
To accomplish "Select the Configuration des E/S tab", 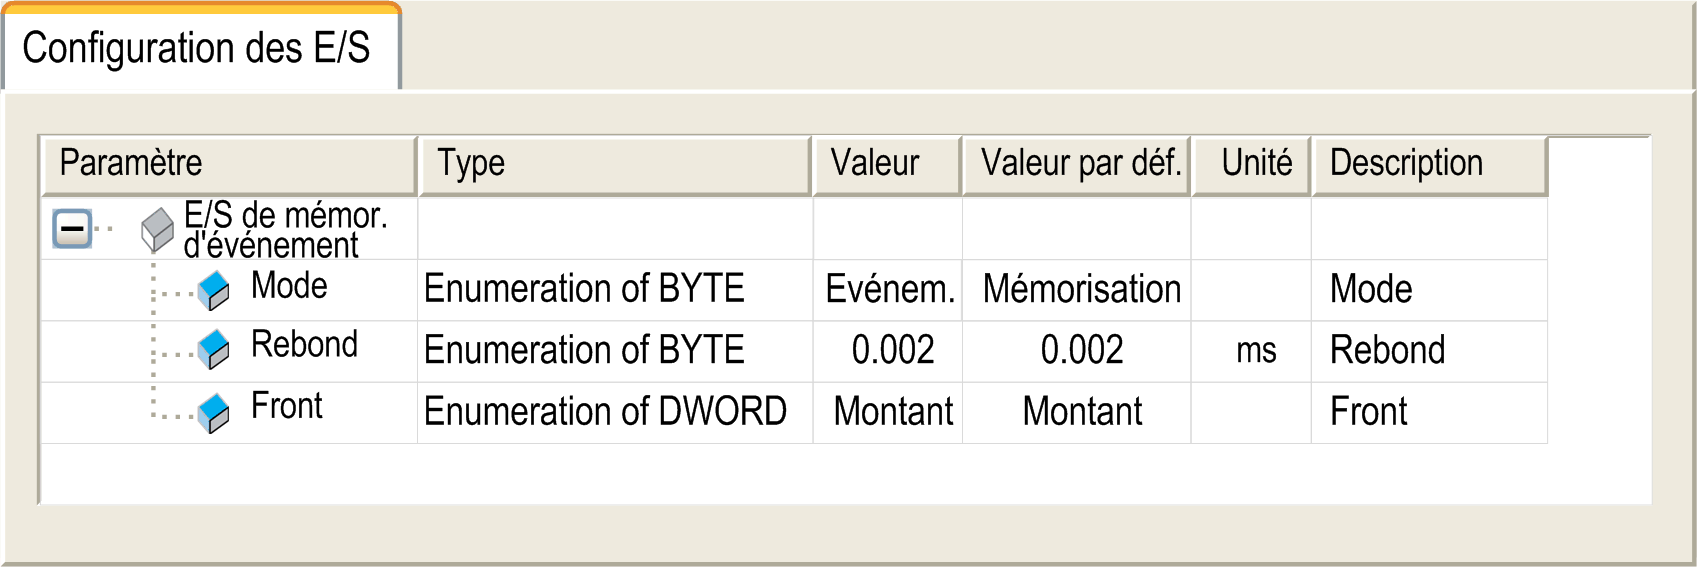I will (x=197, y=48).
